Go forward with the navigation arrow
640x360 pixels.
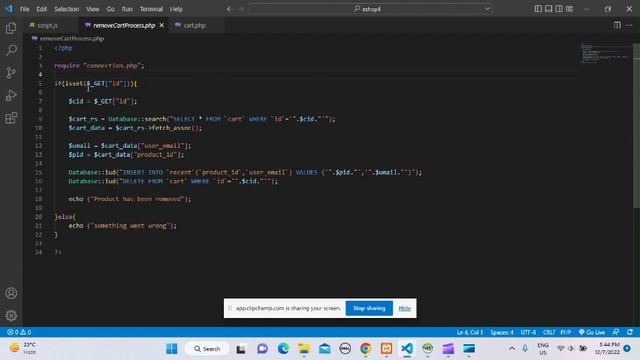(241, 9)
